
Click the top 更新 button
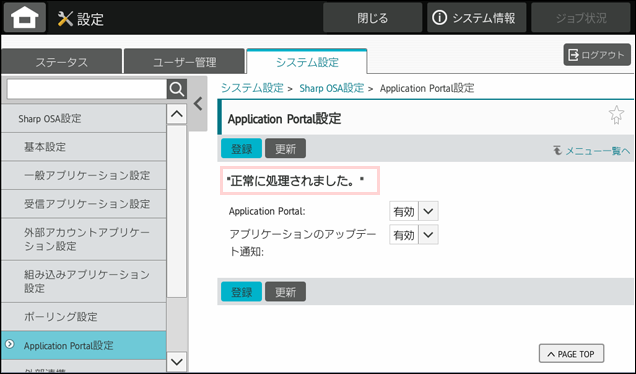[286, 148]
